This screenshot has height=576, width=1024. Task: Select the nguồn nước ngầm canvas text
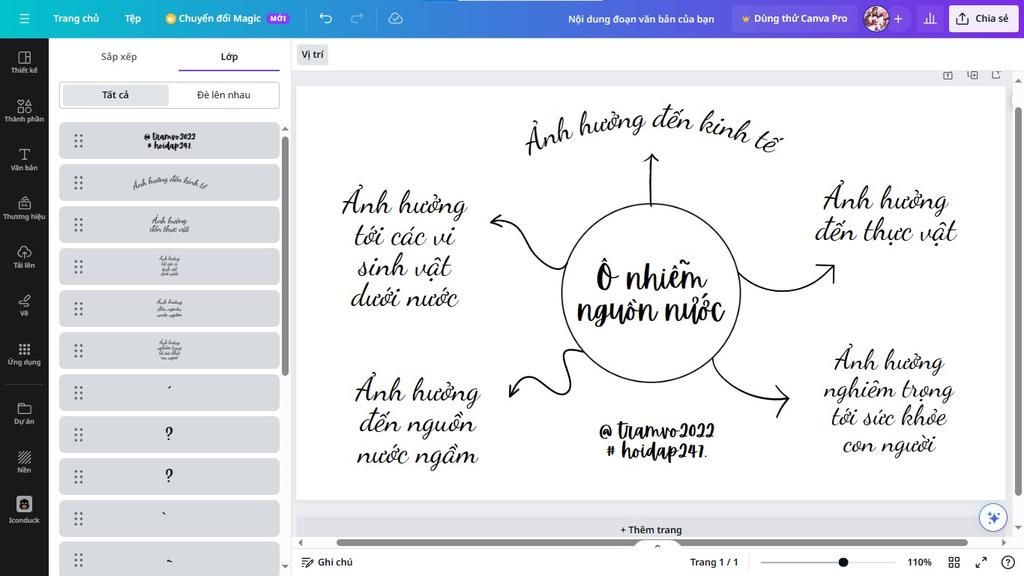(417, 423)
